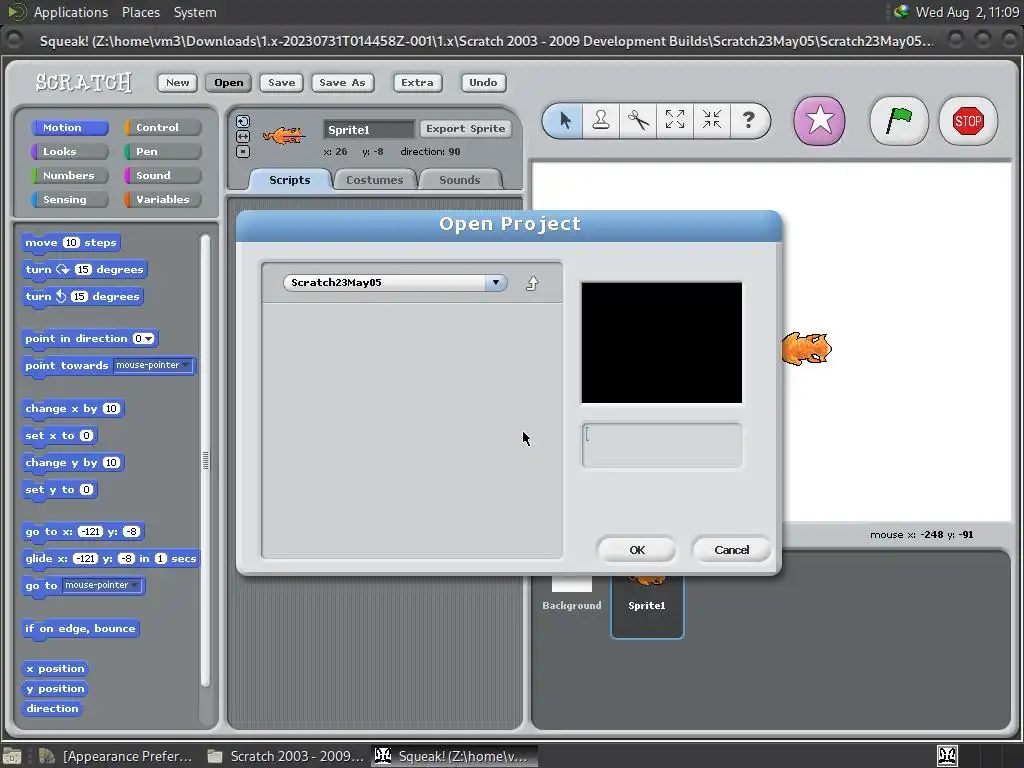The image size is (1024, 768).
Task: Select the Sprite1 thumbnail in sprite list
Action: pyautogui.click(x=647, y=605)
